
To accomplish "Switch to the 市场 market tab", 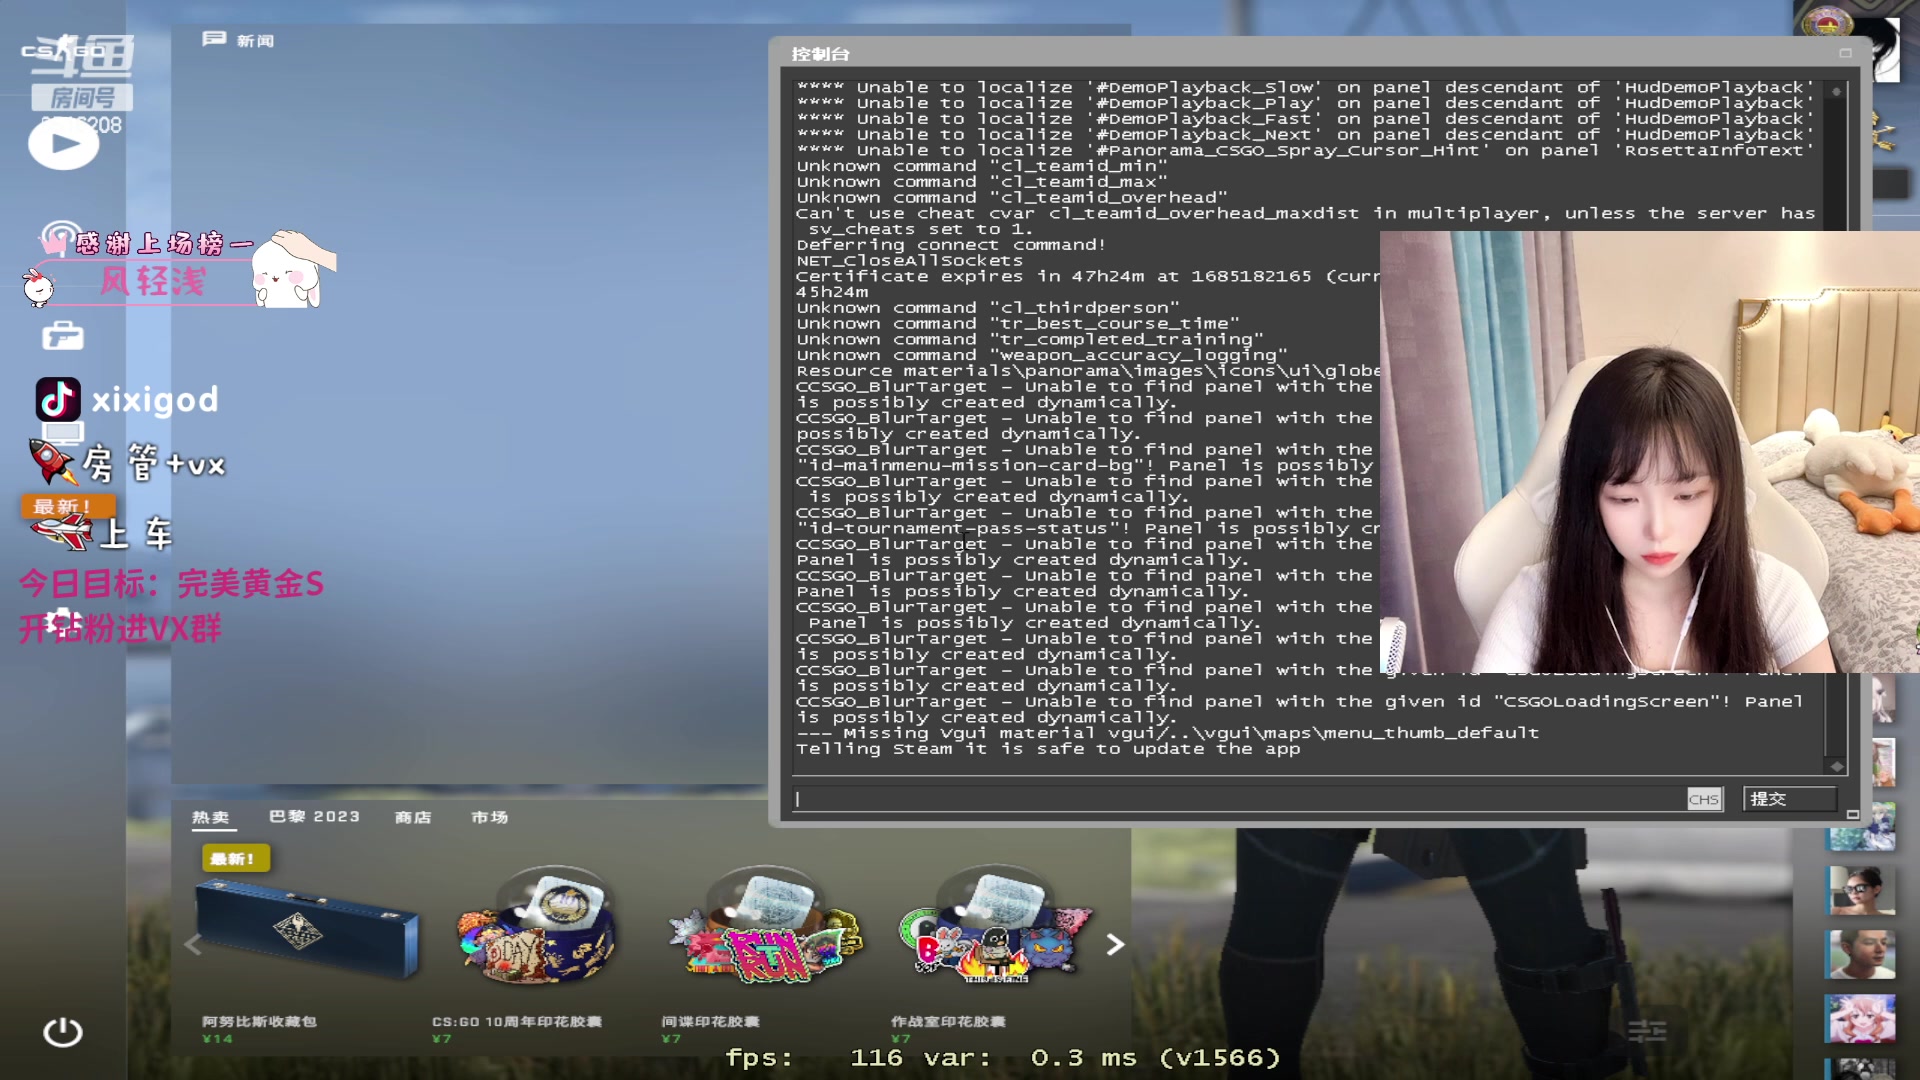I will coord(490,817).
